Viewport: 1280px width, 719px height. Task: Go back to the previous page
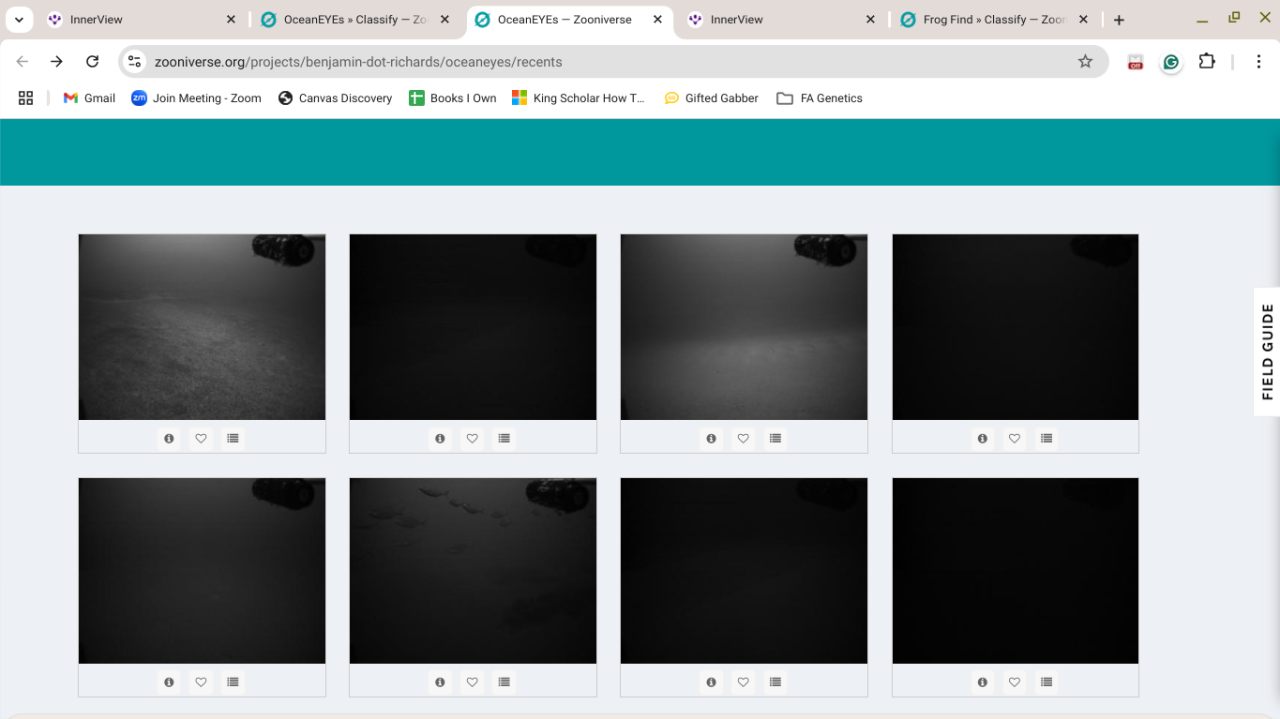click(22, 62)
